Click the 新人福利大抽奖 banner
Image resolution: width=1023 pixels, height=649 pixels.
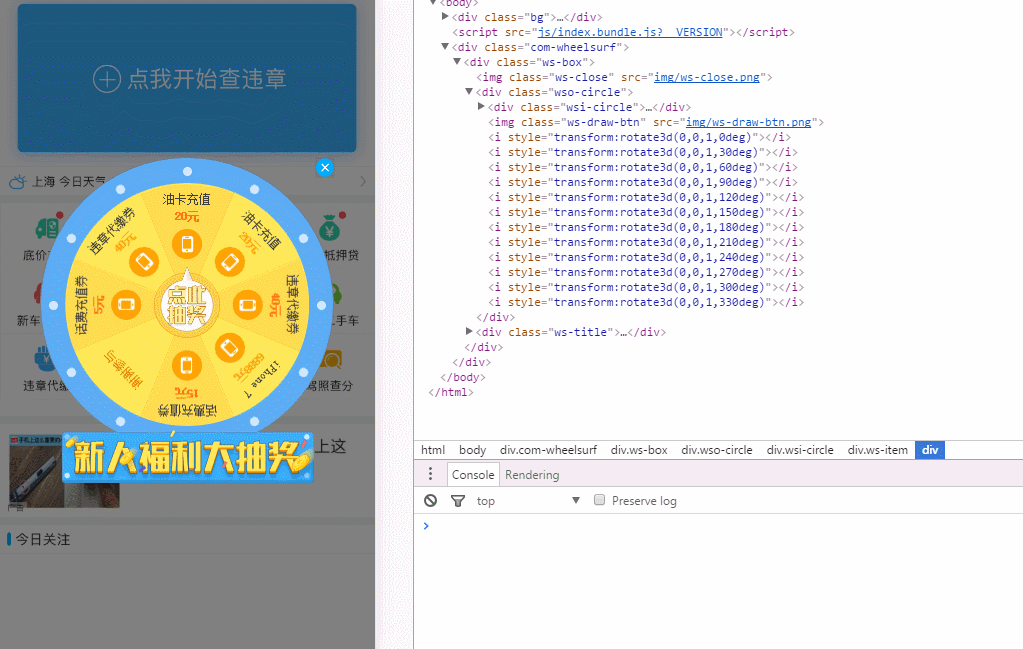(x=188, y=457)
